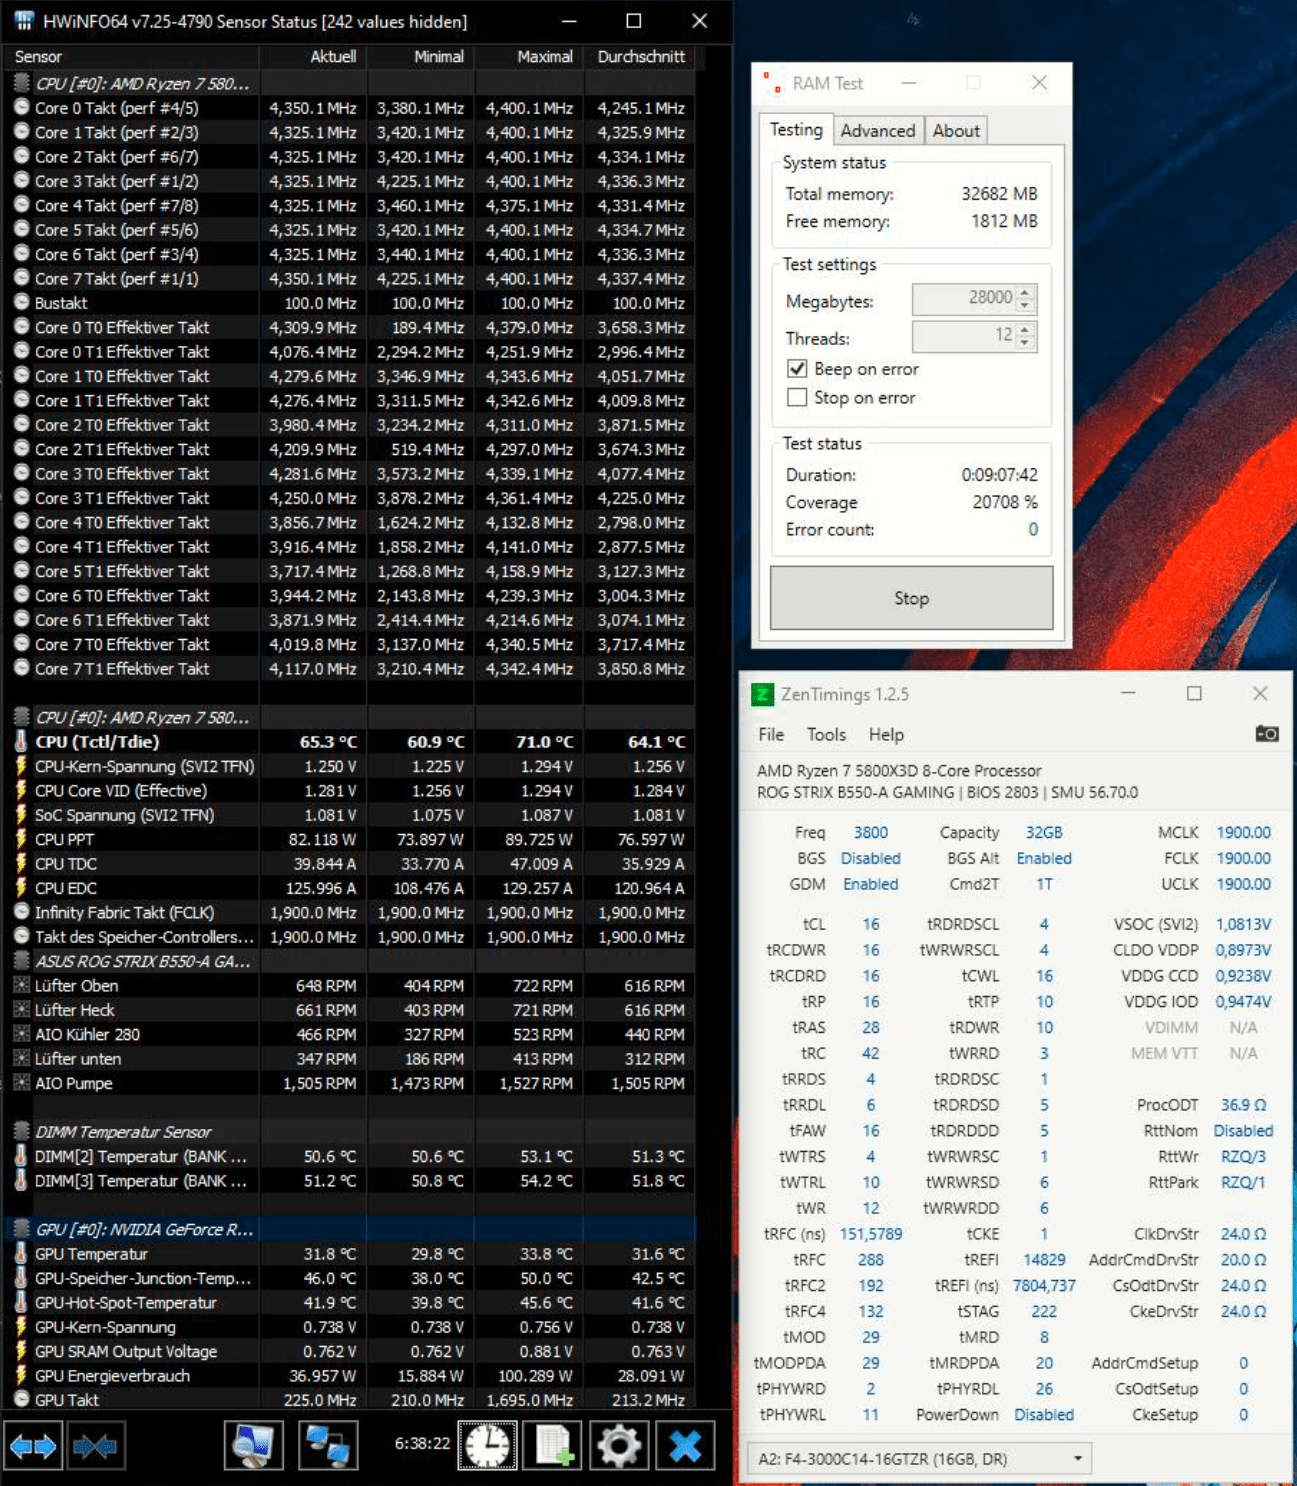Click the VSOC (SVI2) value 1,0813V

[1243, 924]
